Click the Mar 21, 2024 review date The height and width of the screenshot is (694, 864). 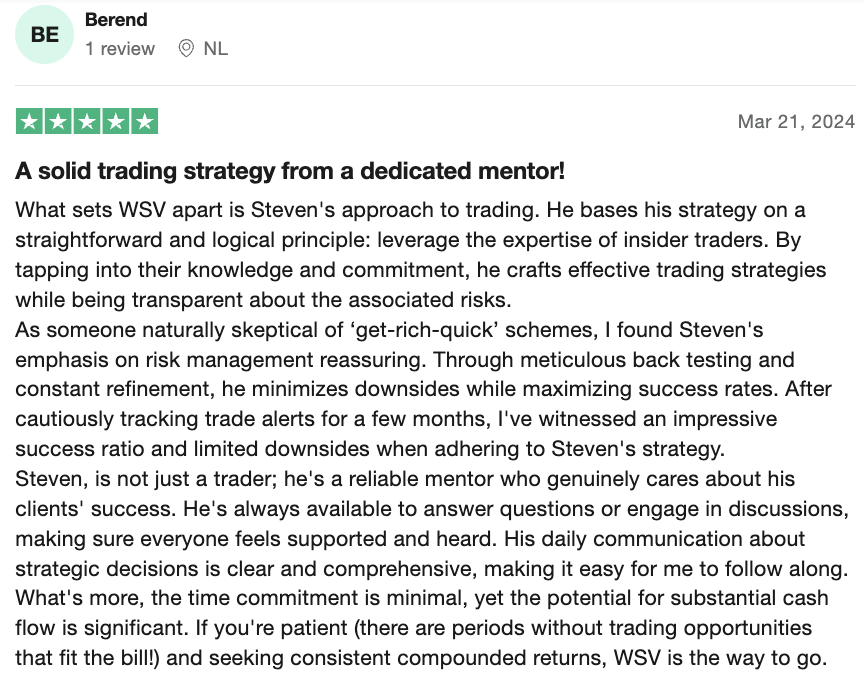point(796,121)
